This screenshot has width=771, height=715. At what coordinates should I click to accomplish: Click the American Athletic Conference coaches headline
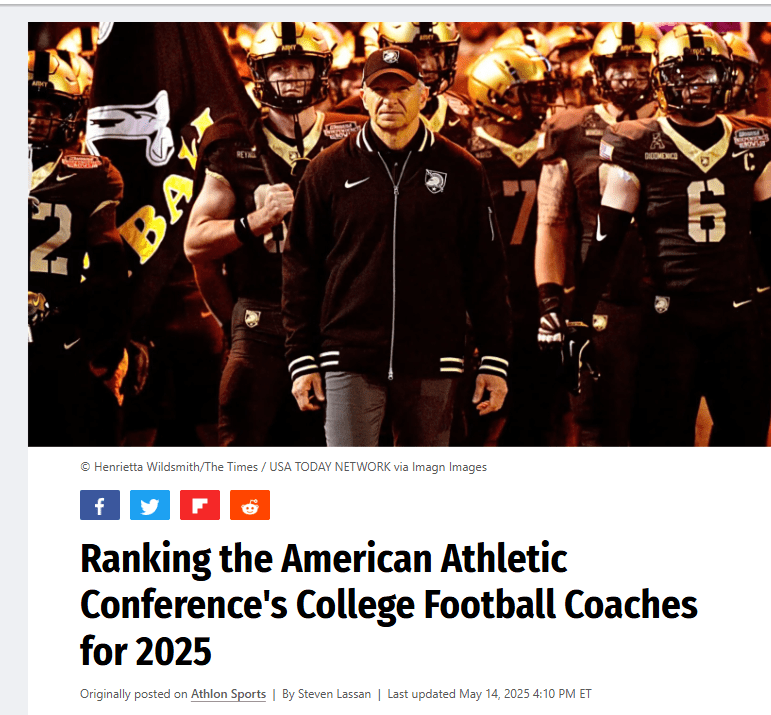[388, 605]
